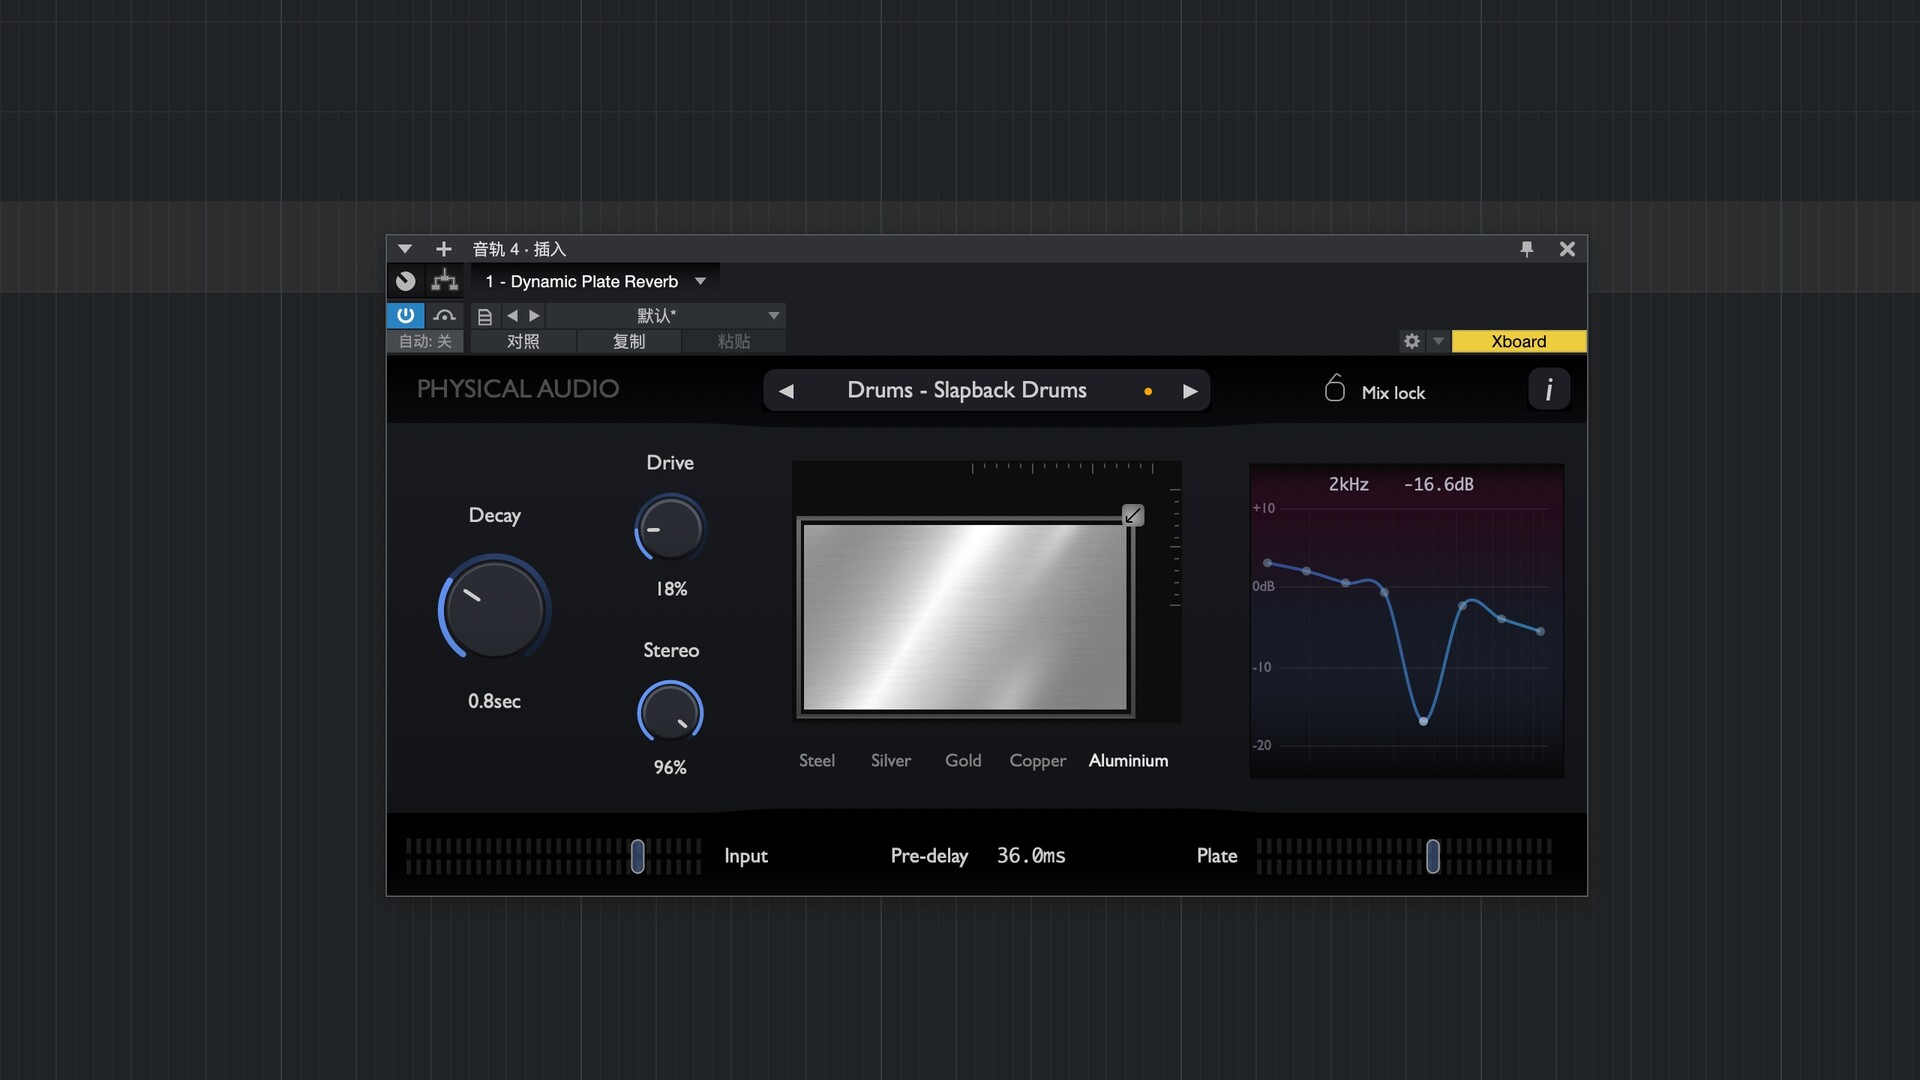Viewport: 1920px width, 1080px height.
Task: Click the 复制 copy button
Action: (629, 342)
